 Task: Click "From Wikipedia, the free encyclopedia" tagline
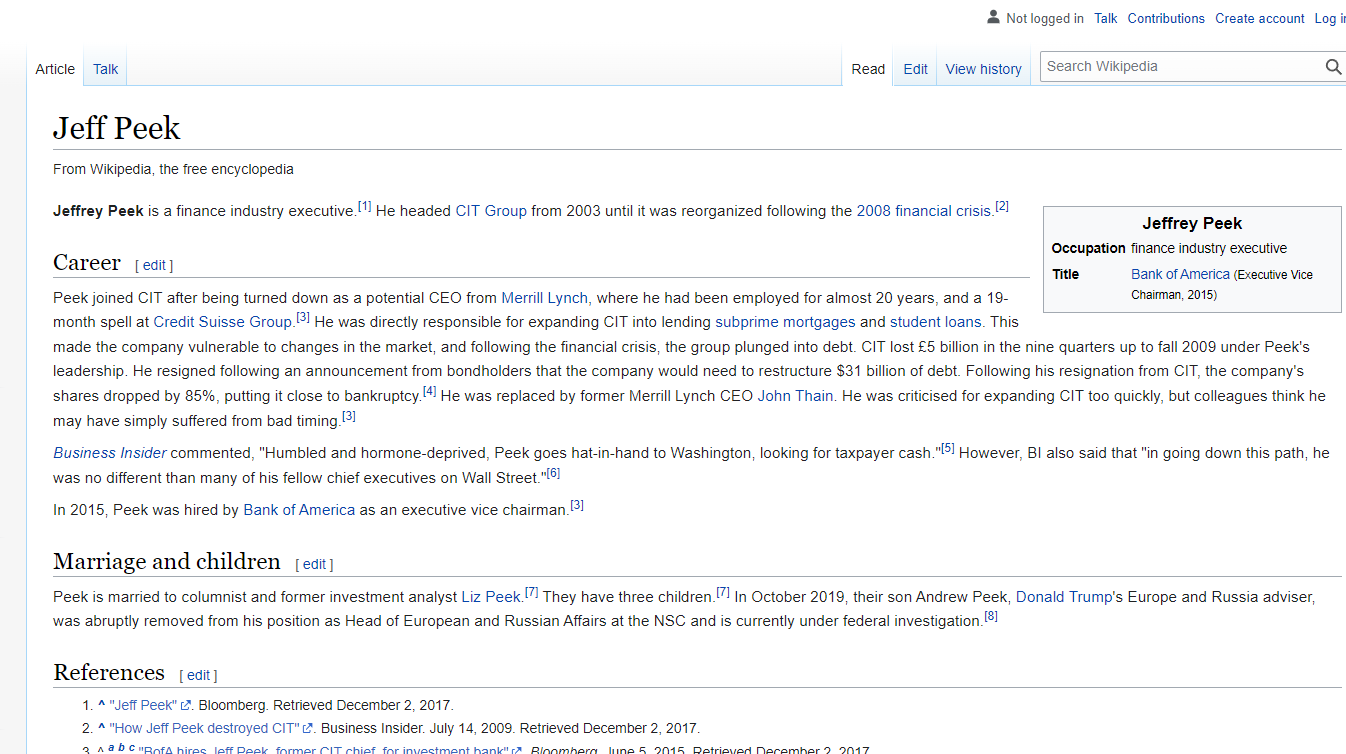pyautogui.click(x=173, y=169)
